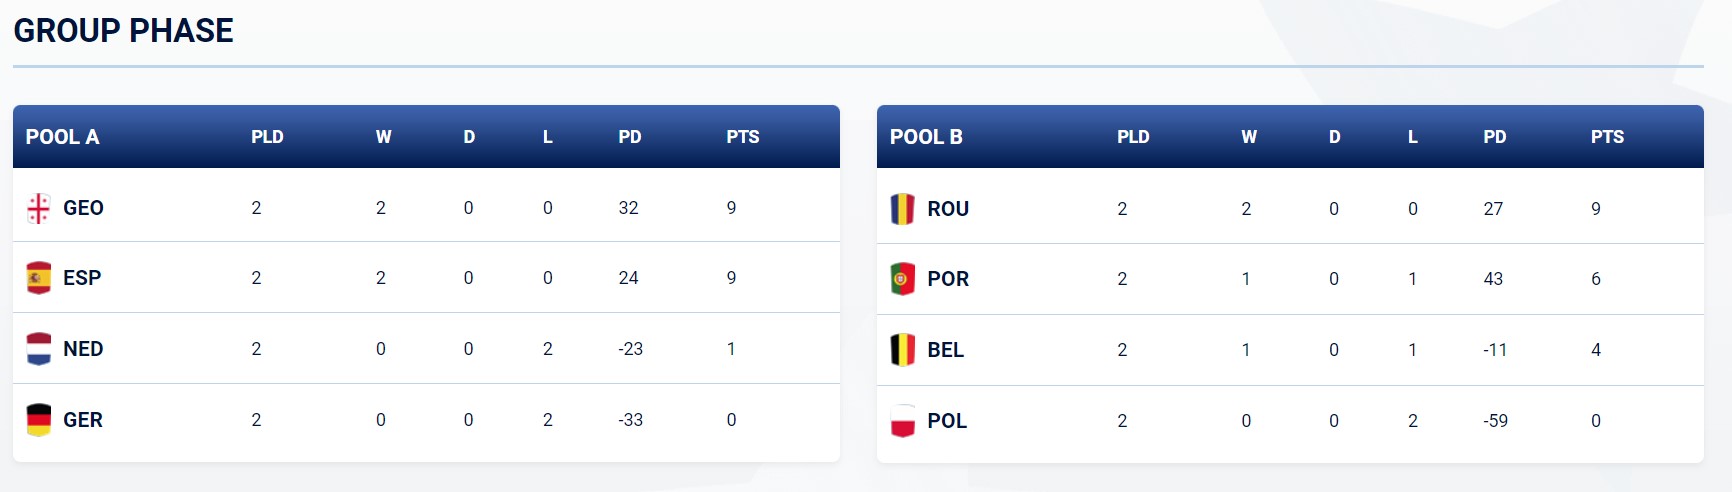Click the Belgium flag icon

point(902,350)
